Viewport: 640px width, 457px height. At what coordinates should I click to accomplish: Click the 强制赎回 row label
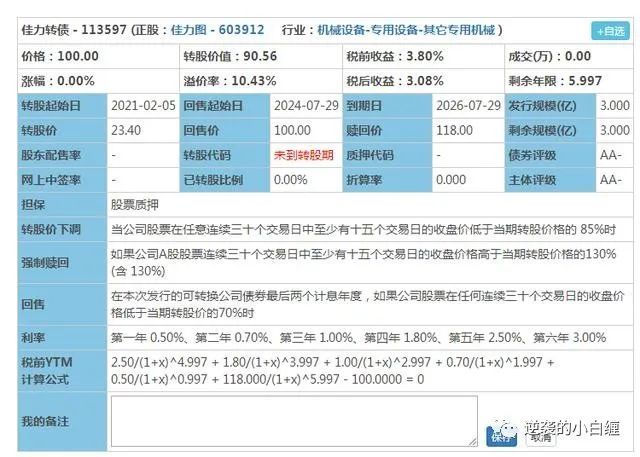(62, 262)
